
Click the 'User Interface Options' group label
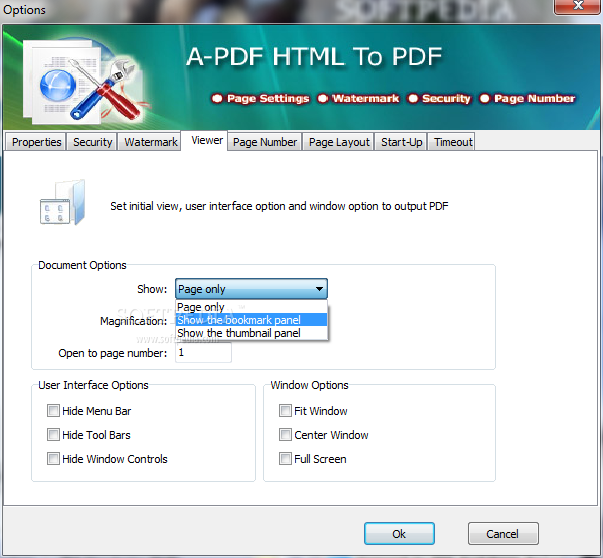(x=93, y=385)
